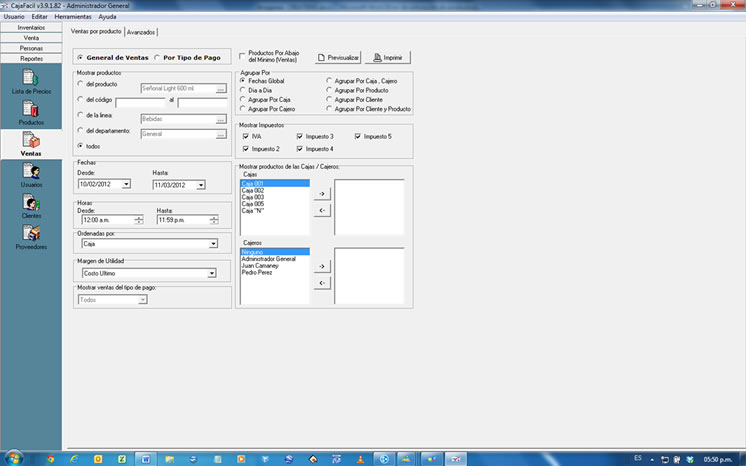The image size is (746, 466).
Task: Select the Por Tipo de Pago option
Action: [158, 57]
